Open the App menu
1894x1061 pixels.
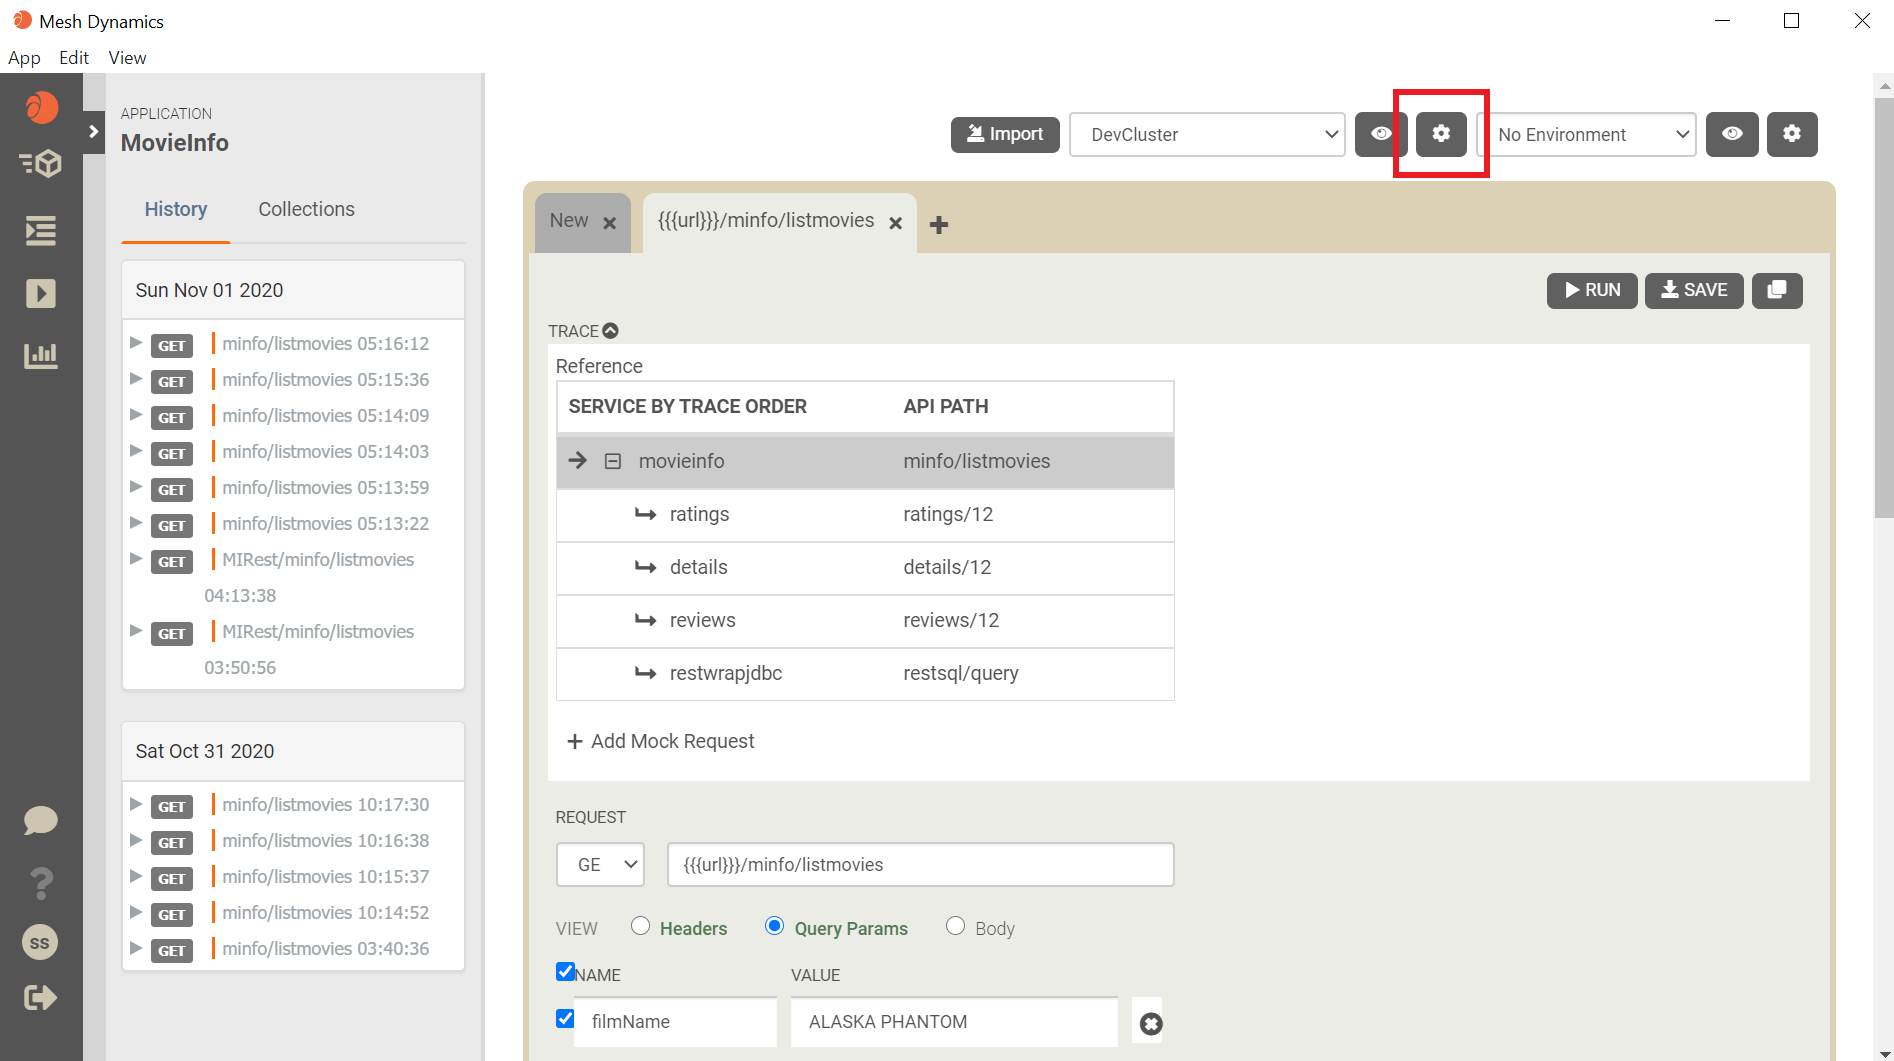[24, 58]
